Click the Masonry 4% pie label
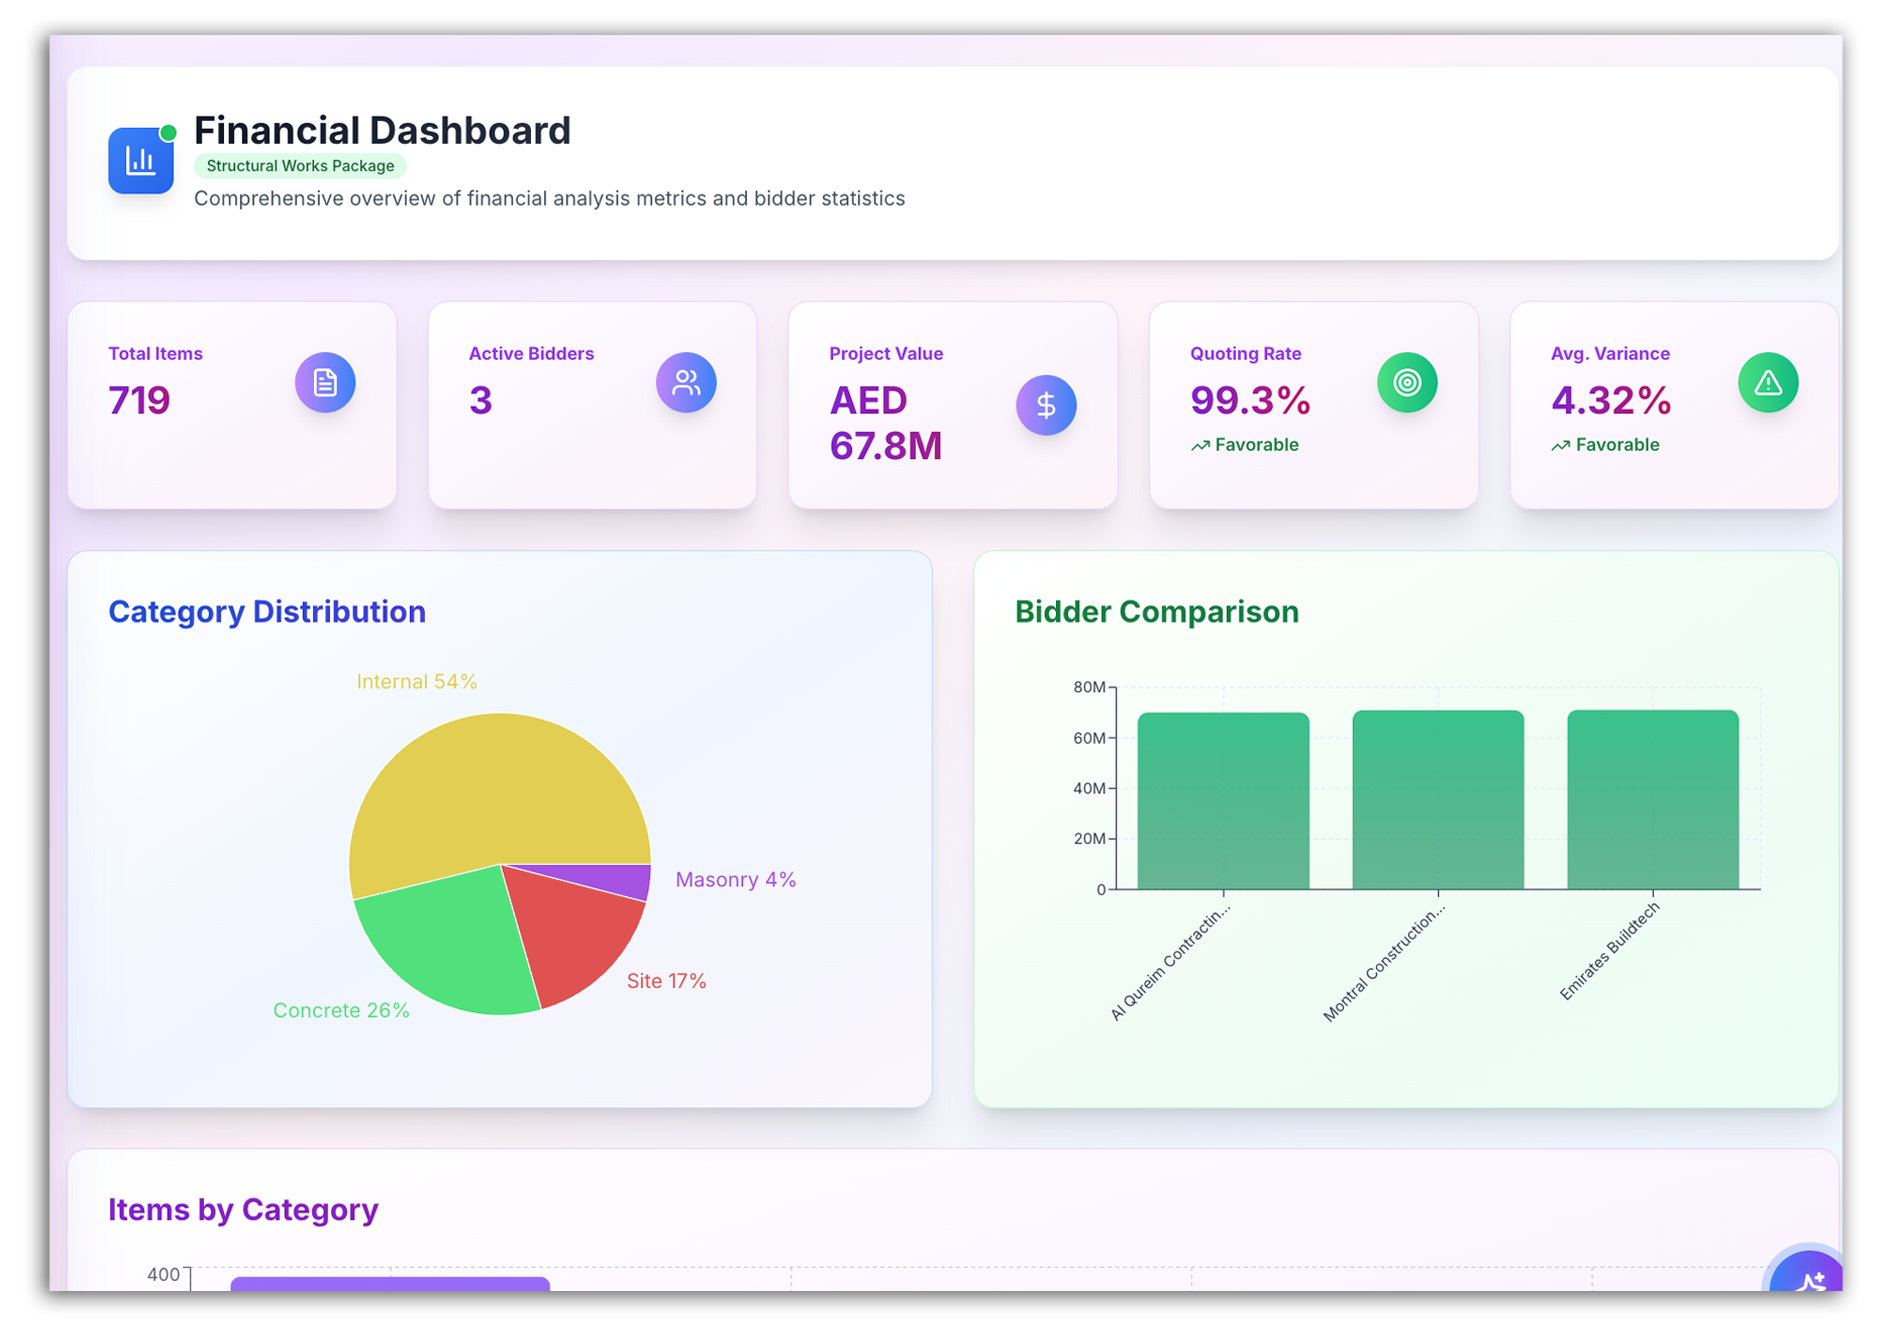The height and width of the screenshot is (1326, 1892). point(735,880)
